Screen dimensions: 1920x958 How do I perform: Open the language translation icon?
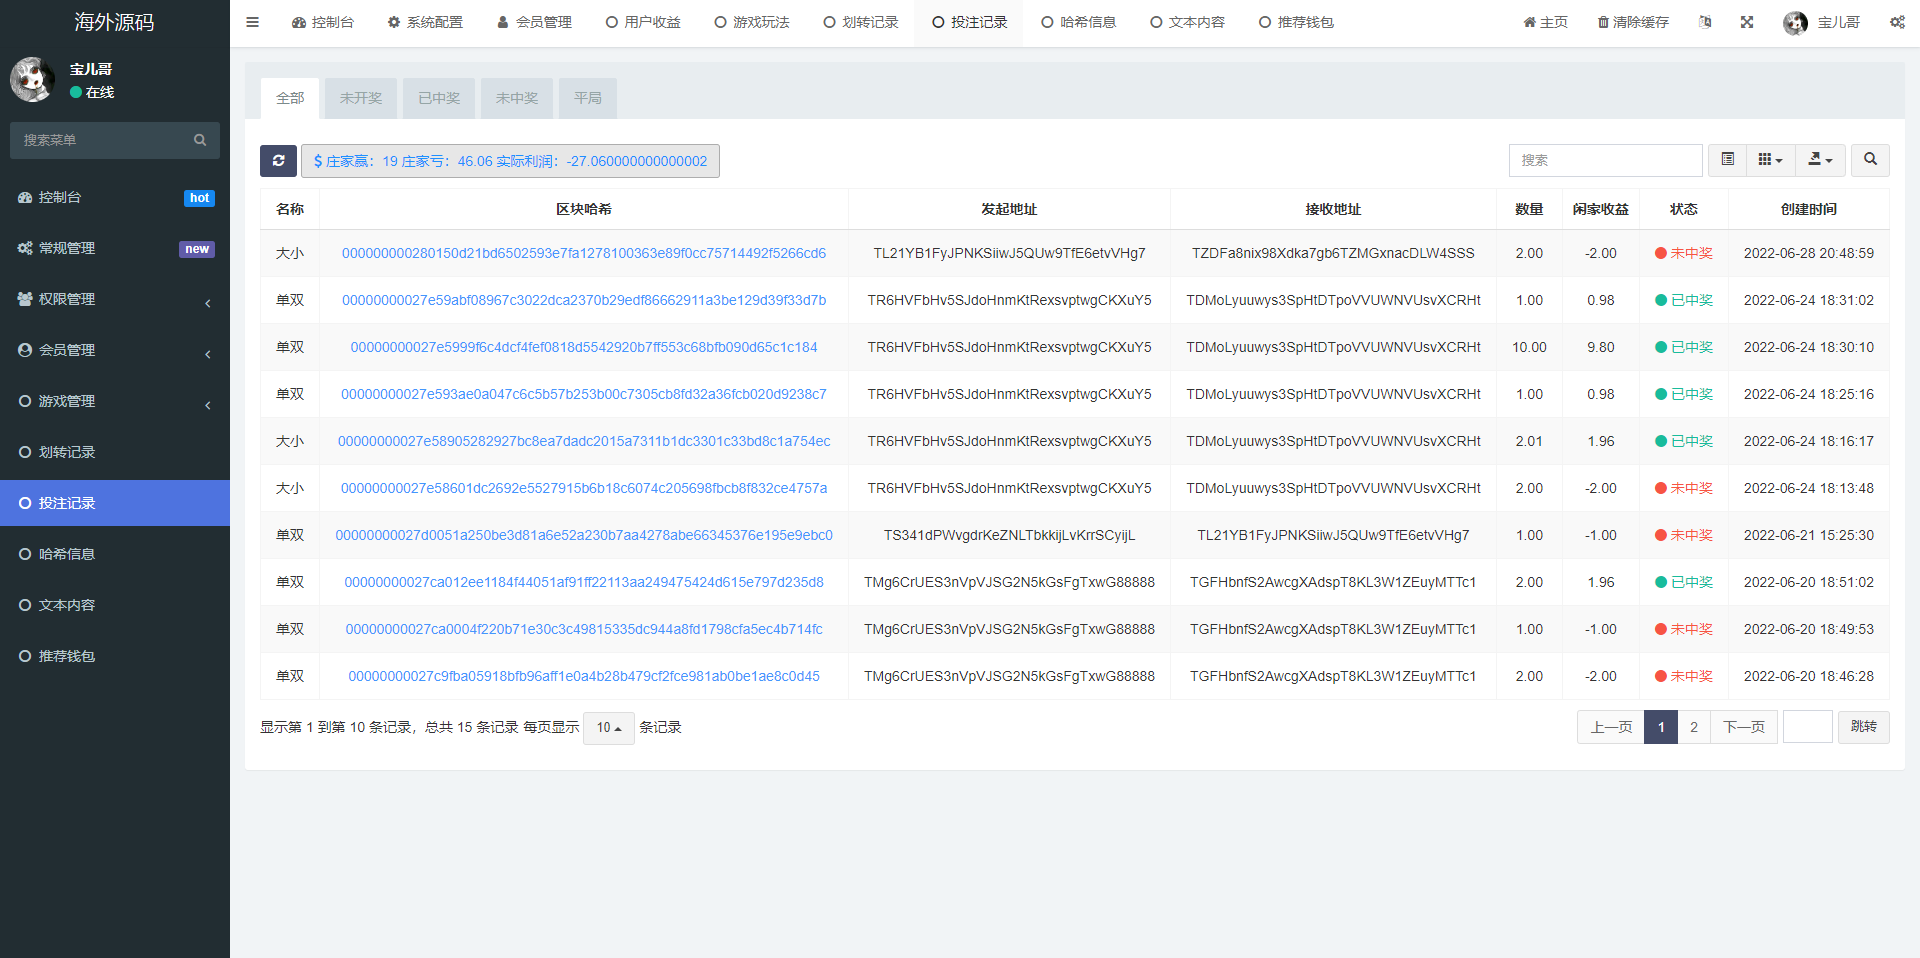[x=1705, y=22]
